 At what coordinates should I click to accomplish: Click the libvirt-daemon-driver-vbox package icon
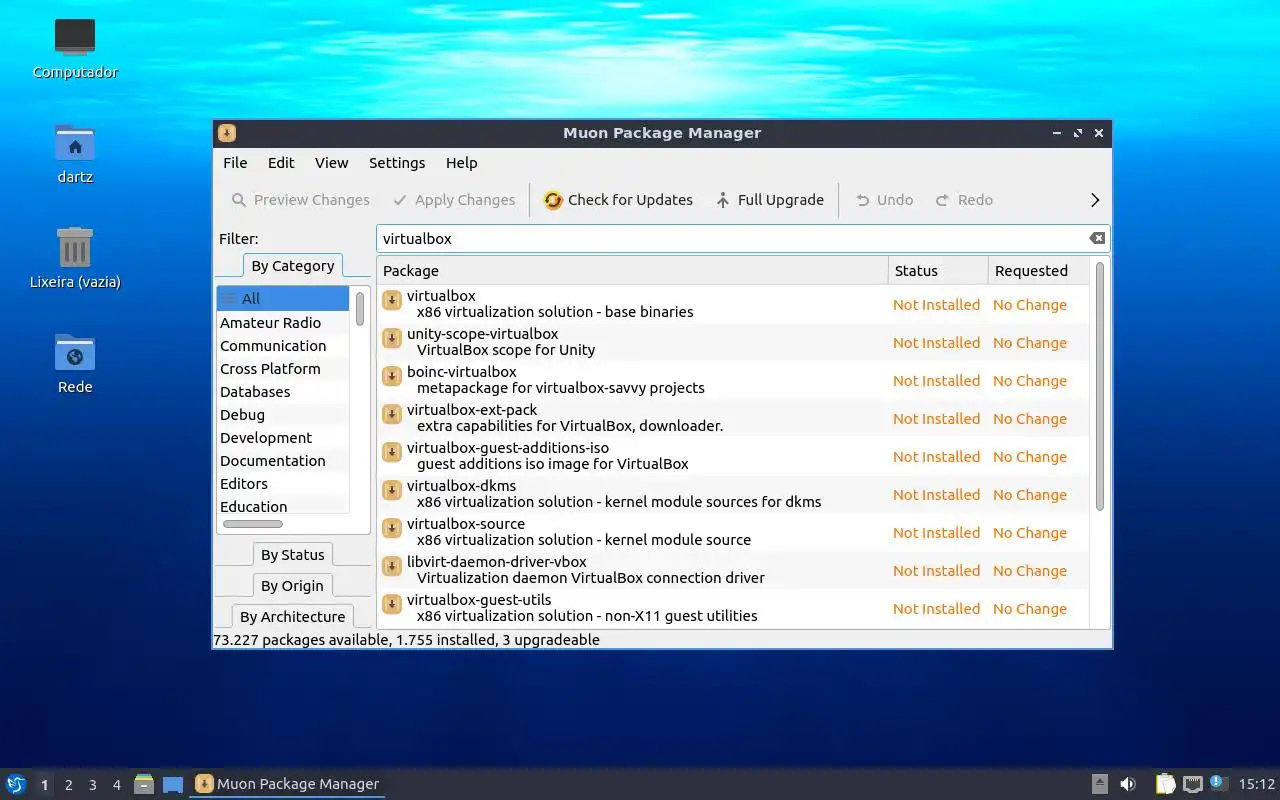point(392,566)
